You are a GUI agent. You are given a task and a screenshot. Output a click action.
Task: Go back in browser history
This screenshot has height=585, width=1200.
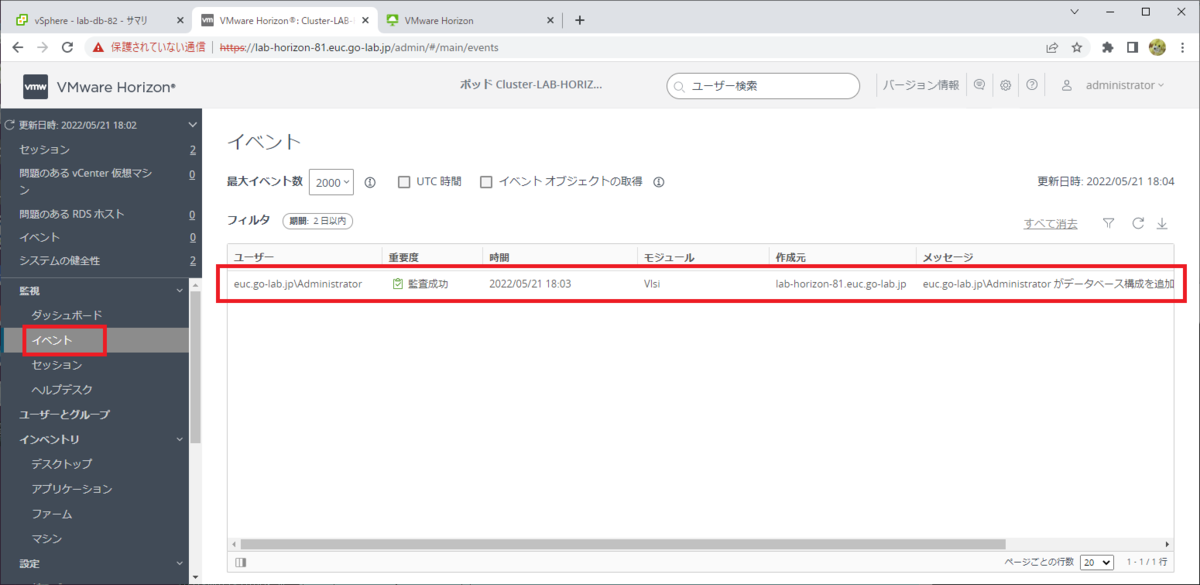tap(17, 47)
